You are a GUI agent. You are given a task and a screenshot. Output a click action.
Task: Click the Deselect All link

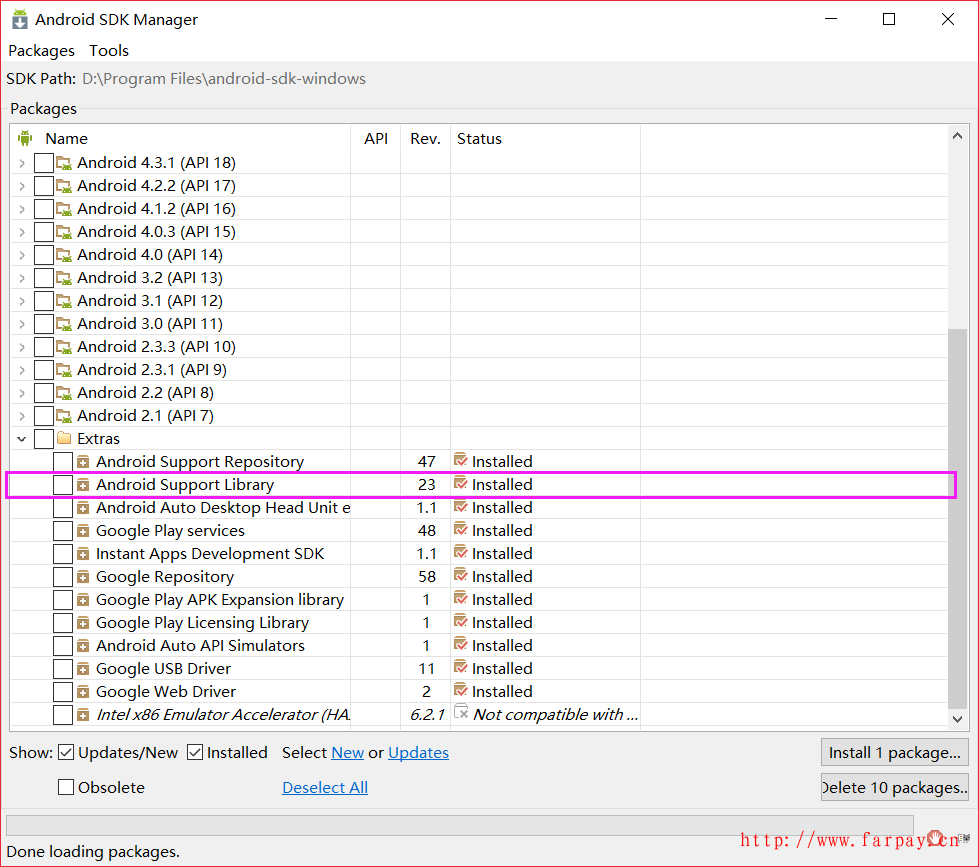[325, 788]
